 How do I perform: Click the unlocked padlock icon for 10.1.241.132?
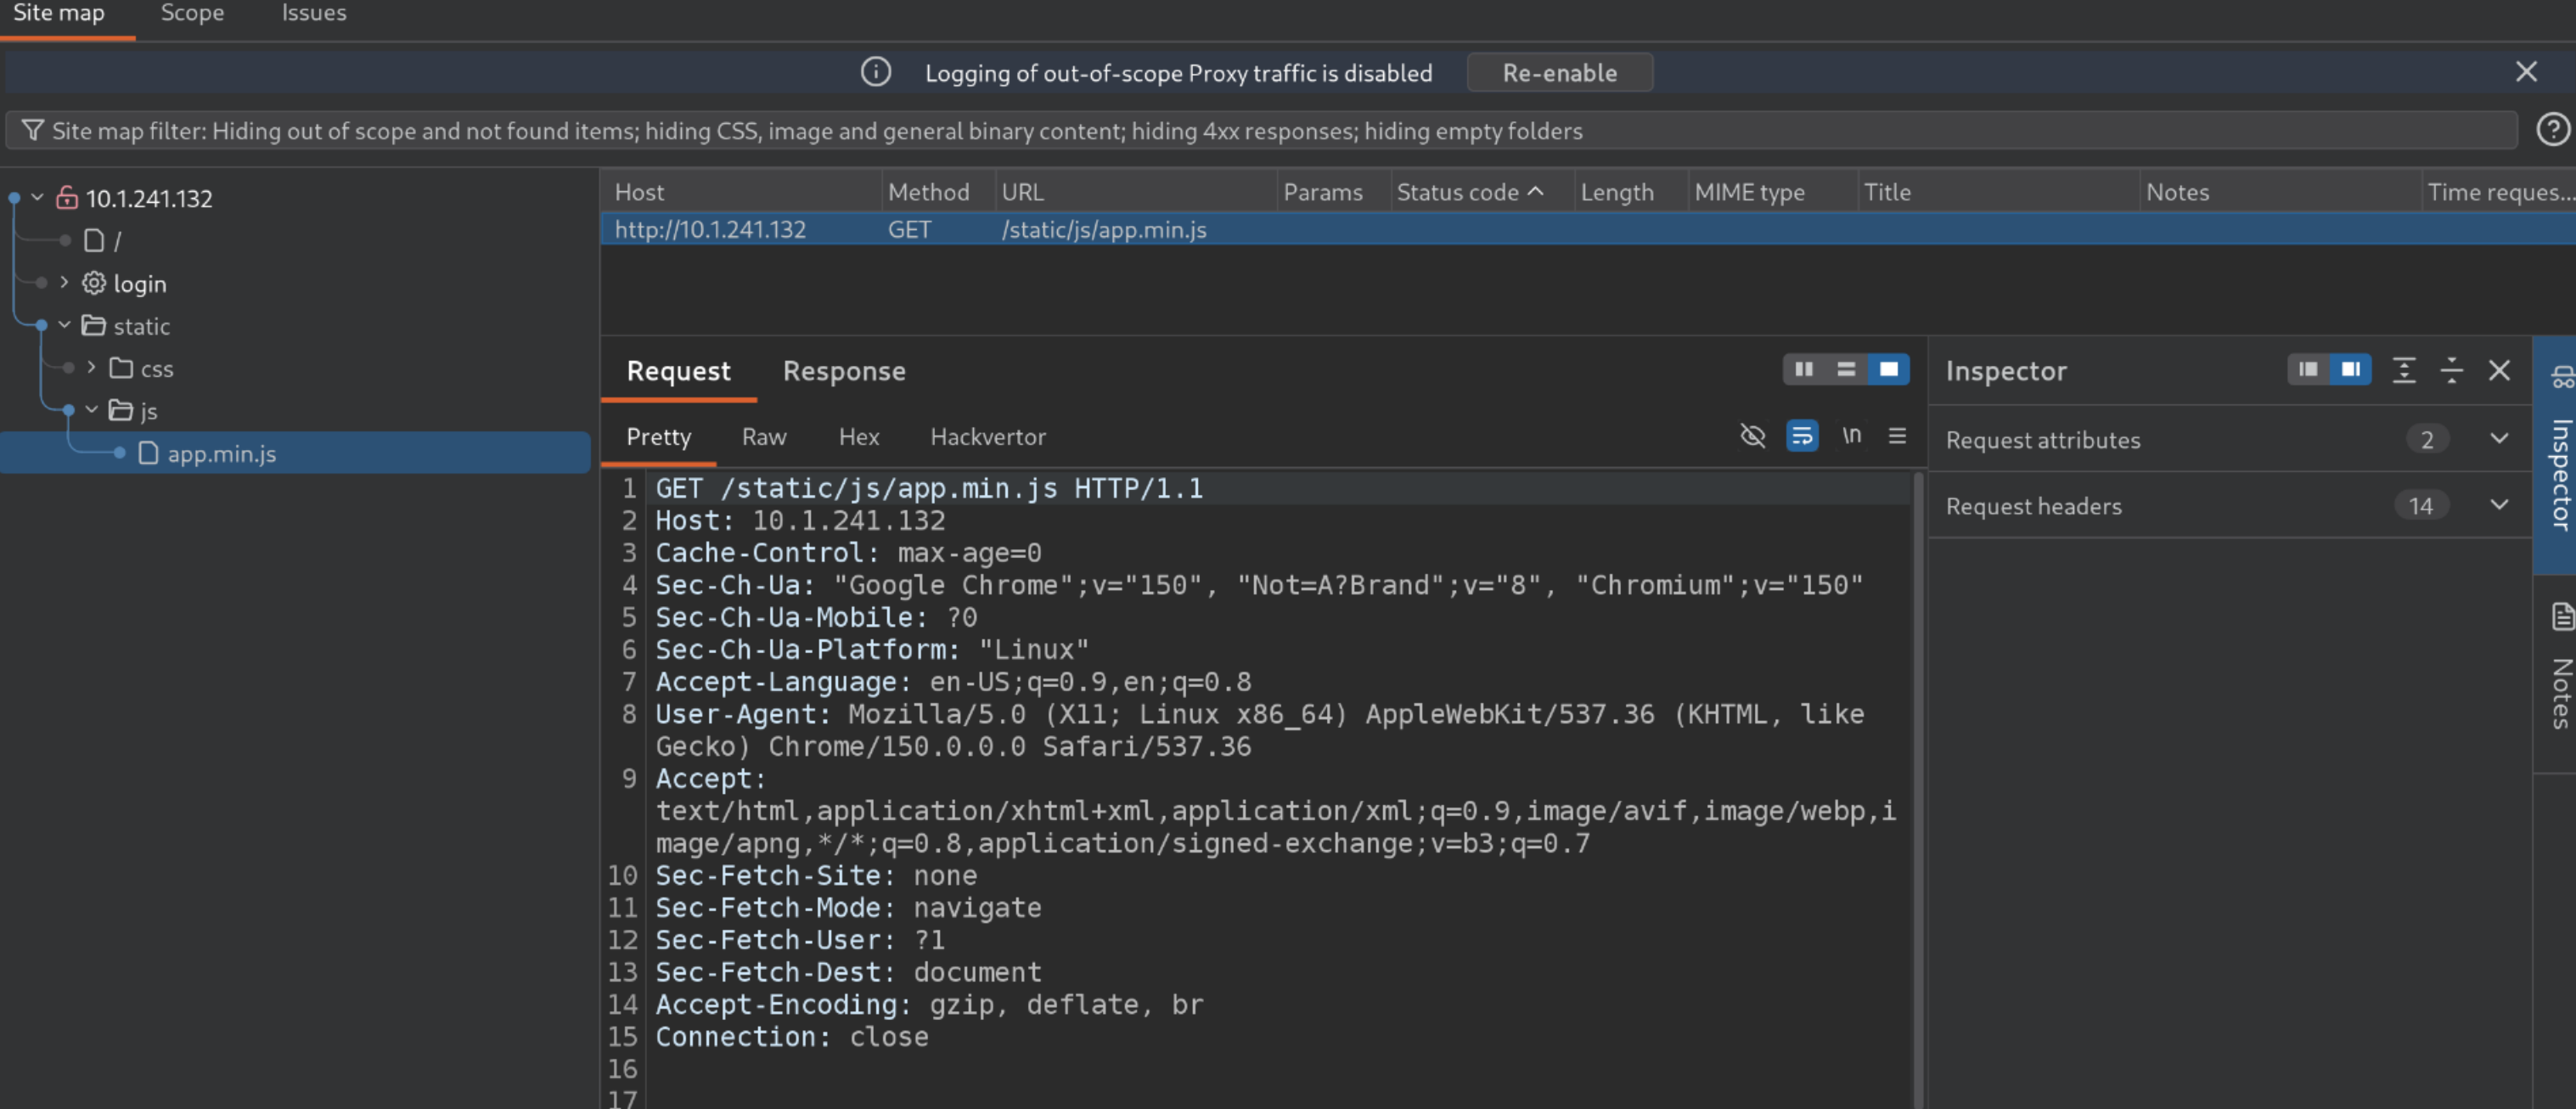(67, 197)
